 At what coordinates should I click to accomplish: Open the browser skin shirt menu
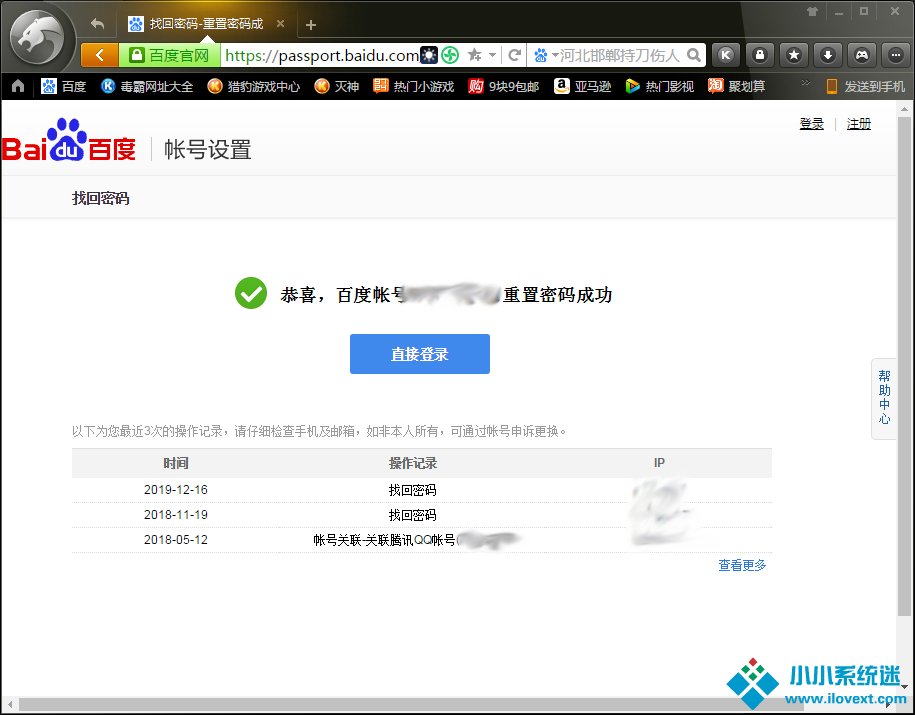tap(811, 11)
